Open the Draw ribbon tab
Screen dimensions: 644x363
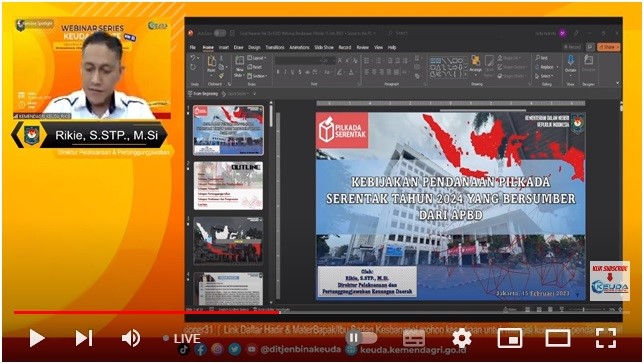coord(239,48)
